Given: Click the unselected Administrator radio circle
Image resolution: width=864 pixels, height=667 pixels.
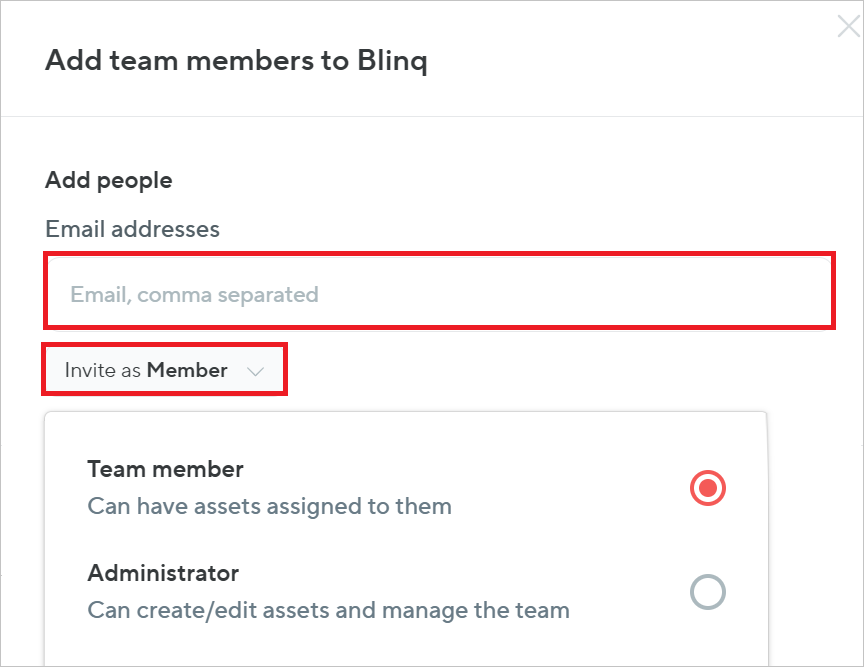Looking at the screenshot, I should tap(707, 592).
